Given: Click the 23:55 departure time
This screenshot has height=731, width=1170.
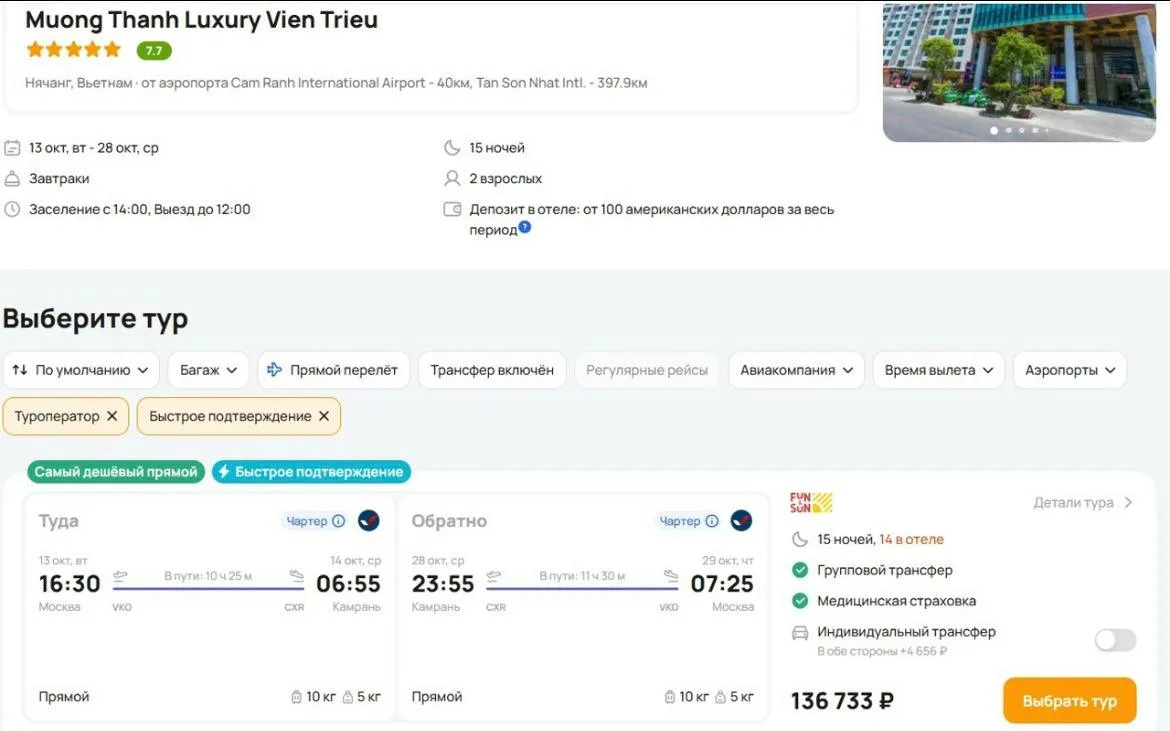Looking at the screenshot, I should (x=442, y=584).
